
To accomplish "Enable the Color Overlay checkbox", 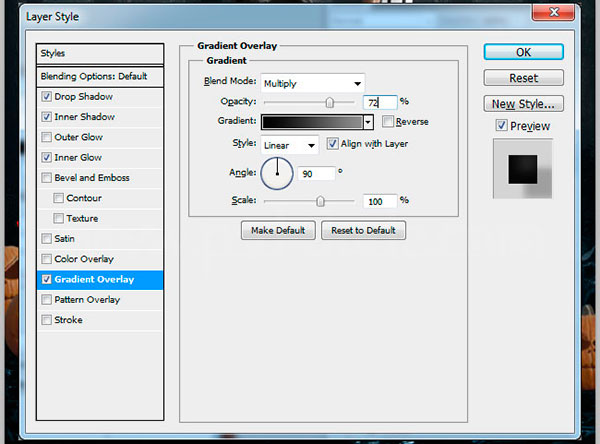I will (46, 259).
